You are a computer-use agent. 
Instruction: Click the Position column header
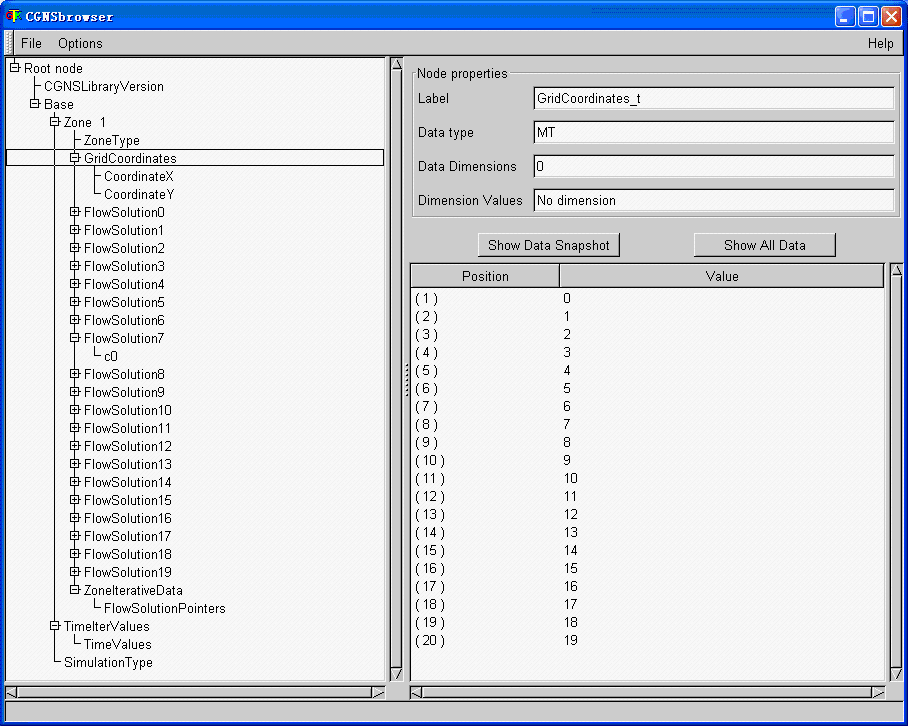click(x=485, y=276)
